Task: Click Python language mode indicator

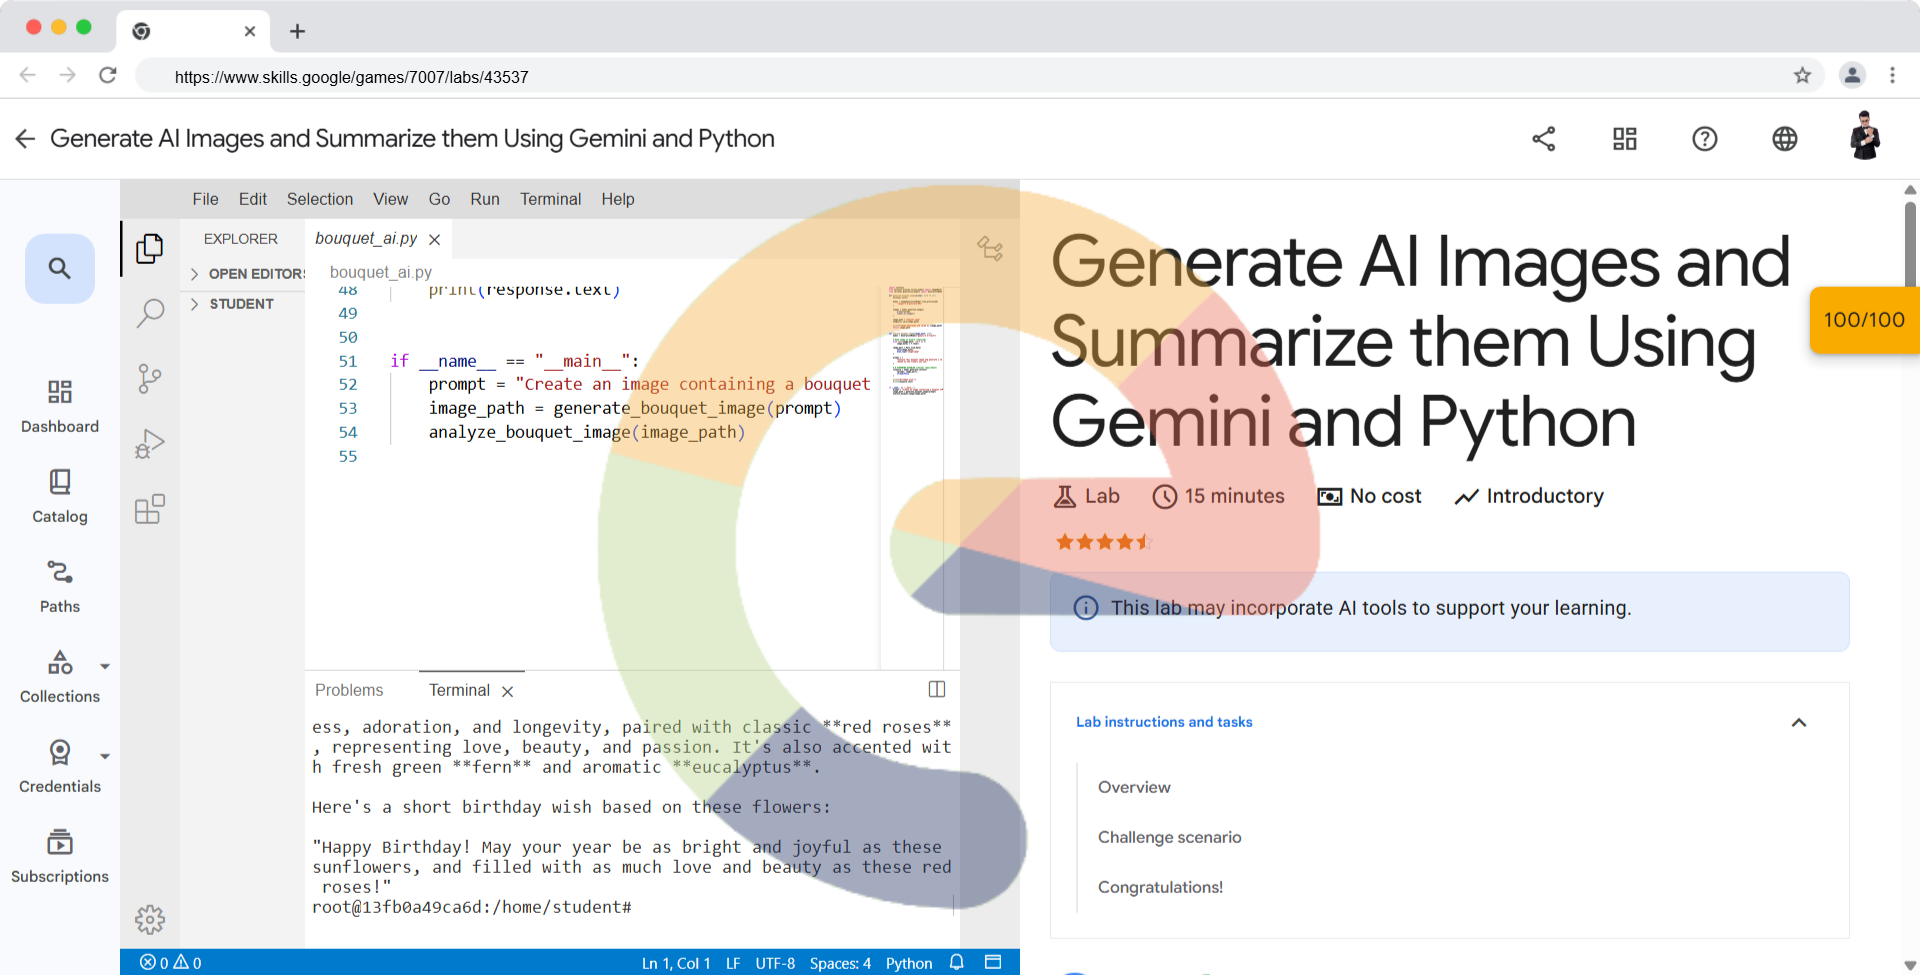Action: coord(909,963)
